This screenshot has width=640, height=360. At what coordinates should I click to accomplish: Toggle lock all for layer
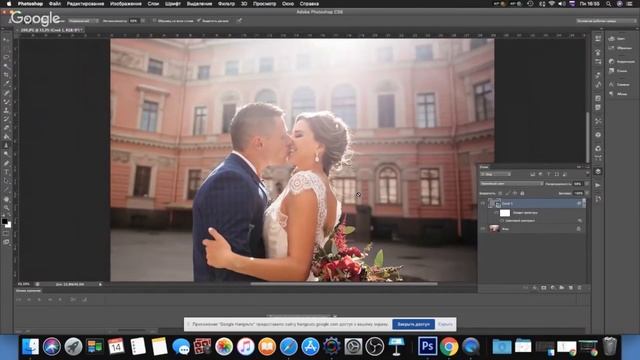522,193
